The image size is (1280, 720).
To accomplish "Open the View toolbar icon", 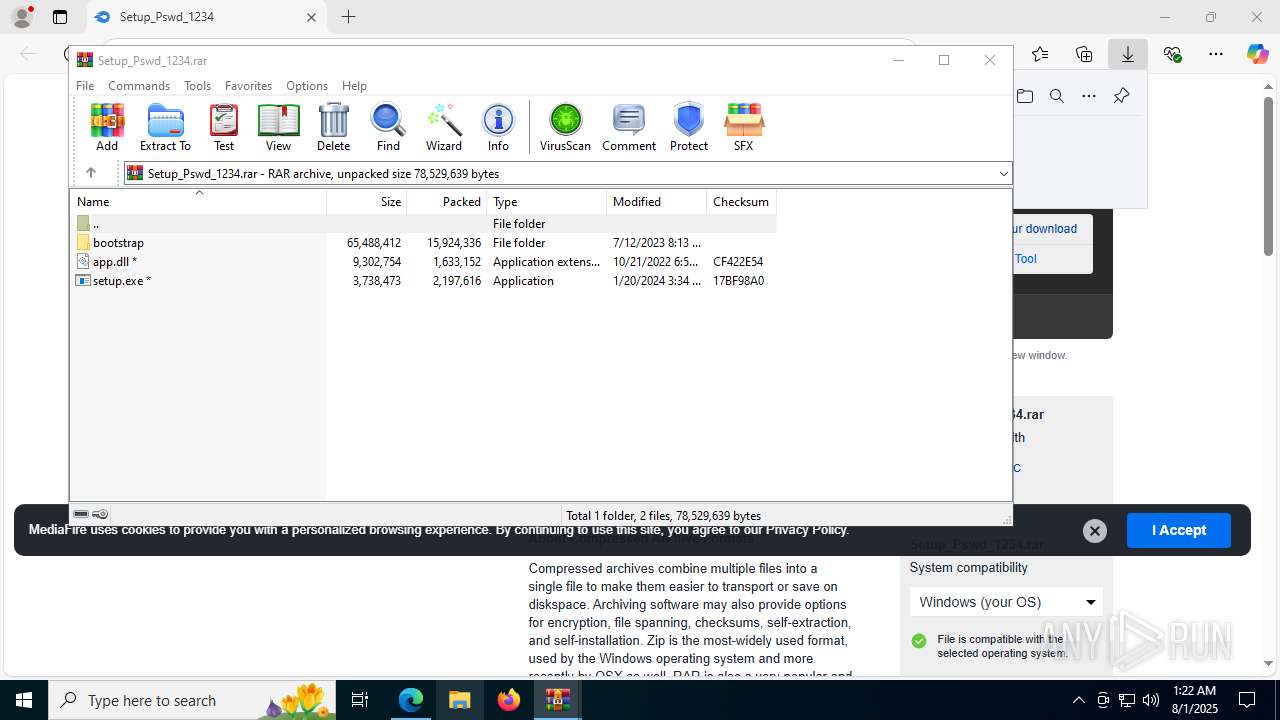I will click(278, 127).
